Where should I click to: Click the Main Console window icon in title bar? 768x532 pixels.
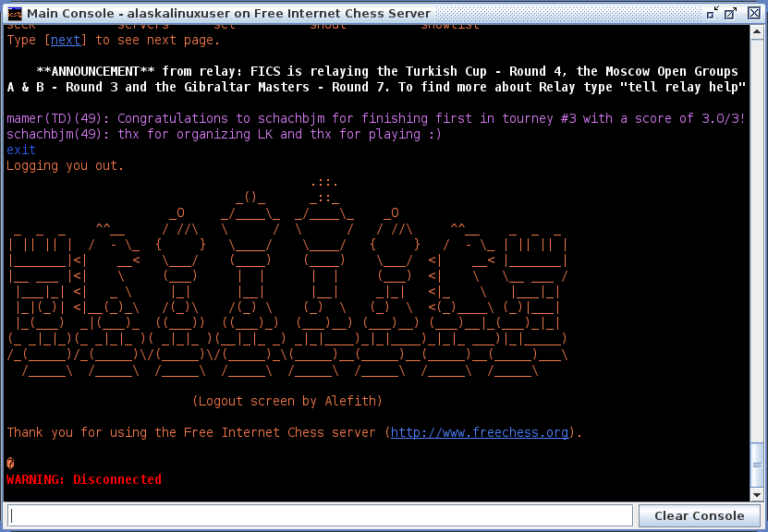click(14, 13)
